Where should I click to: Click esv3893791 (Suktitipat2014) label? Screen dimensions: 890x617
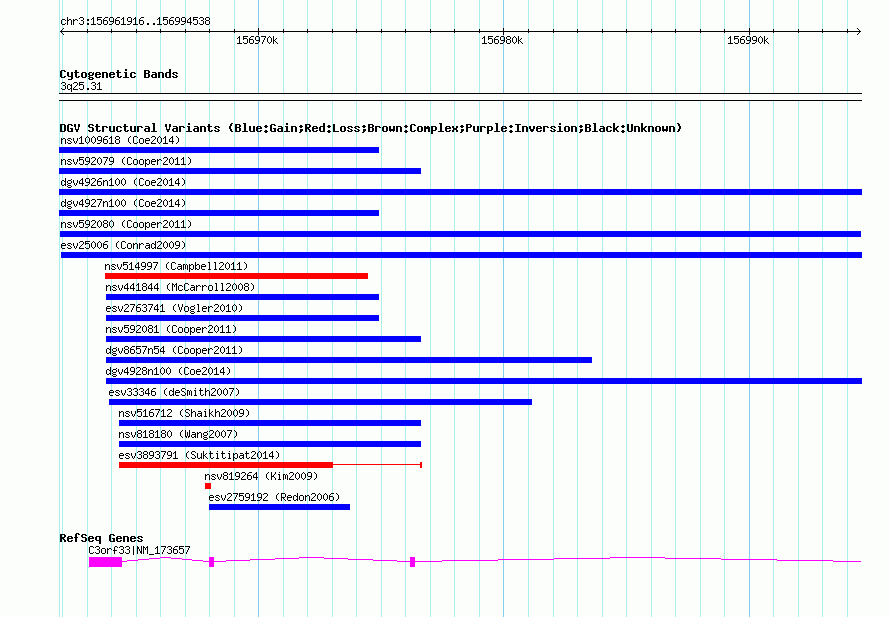(199, 455)
